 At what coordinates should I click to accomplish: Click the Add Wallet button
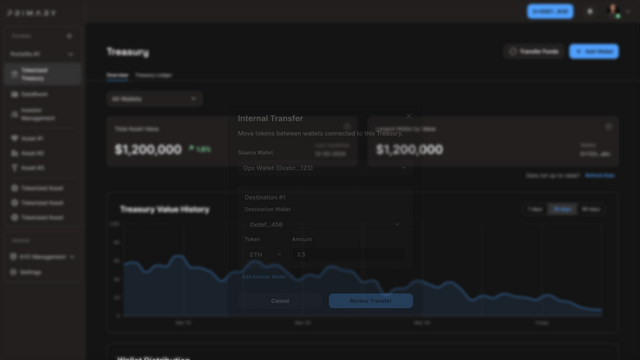[x=594, y=51]
